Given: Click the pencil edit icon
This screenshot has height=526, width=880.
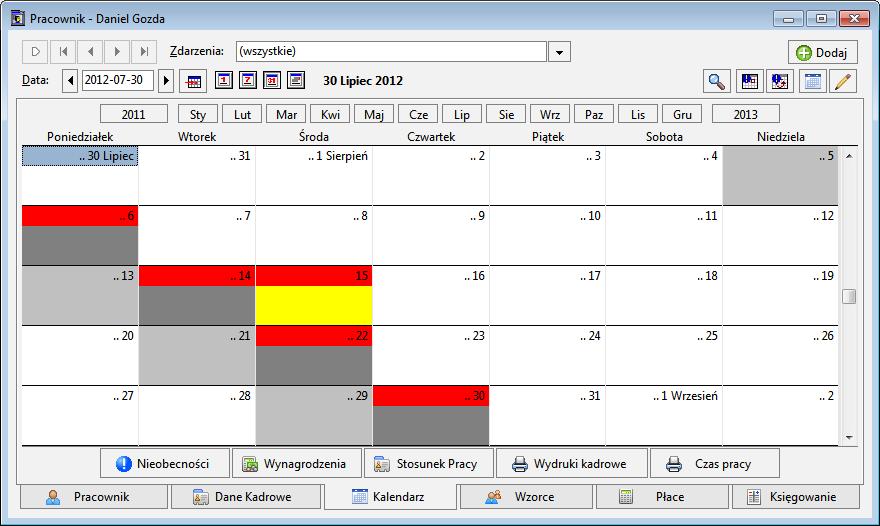Looking at the screenshot, I should pos(844,81).
